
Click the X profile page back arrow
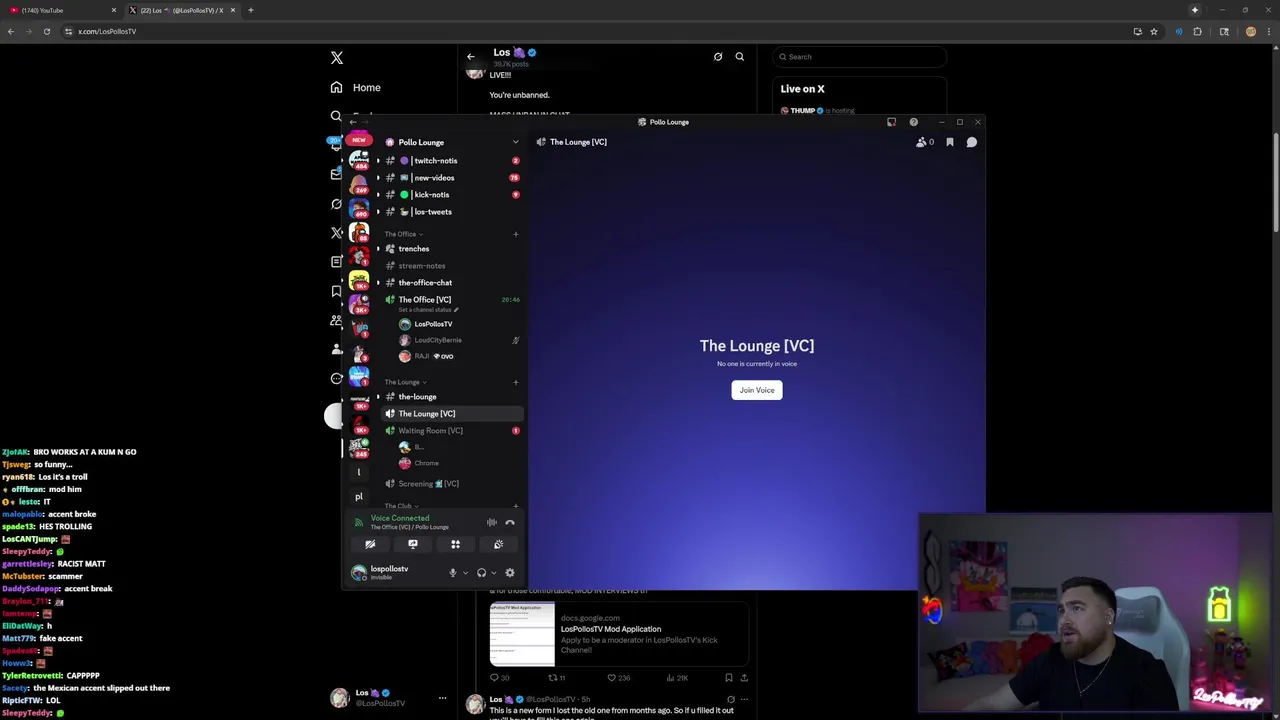click(x=471, y=57)
